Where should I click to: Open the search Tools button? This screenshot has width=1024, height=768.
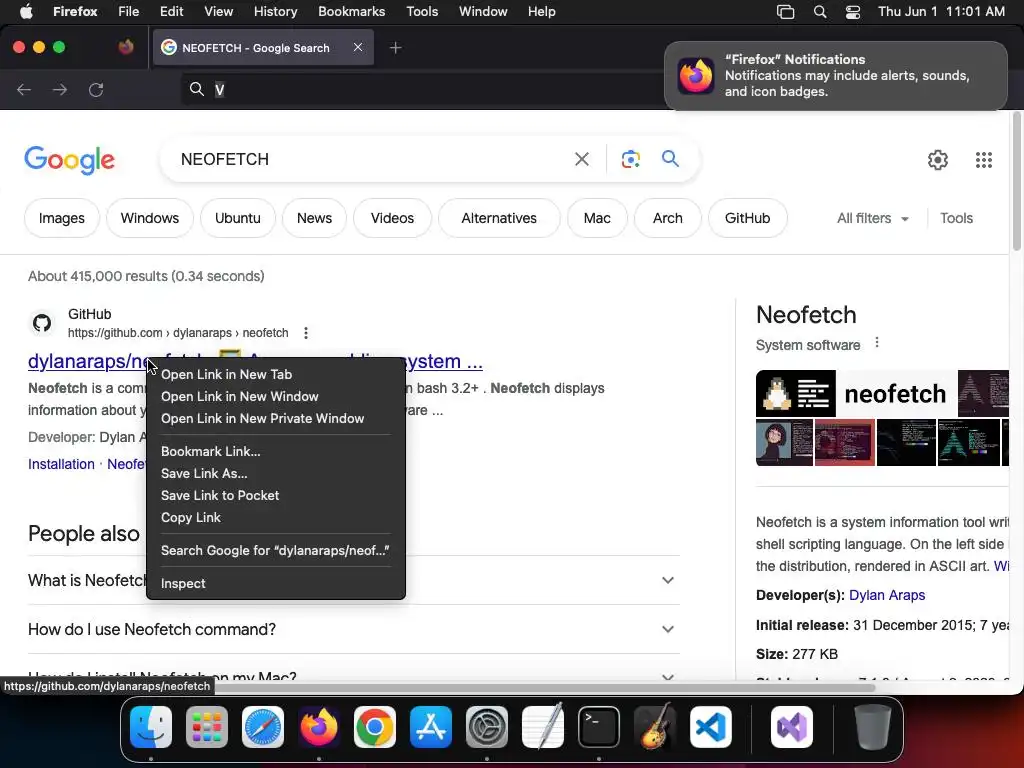(x=956, y=218)
